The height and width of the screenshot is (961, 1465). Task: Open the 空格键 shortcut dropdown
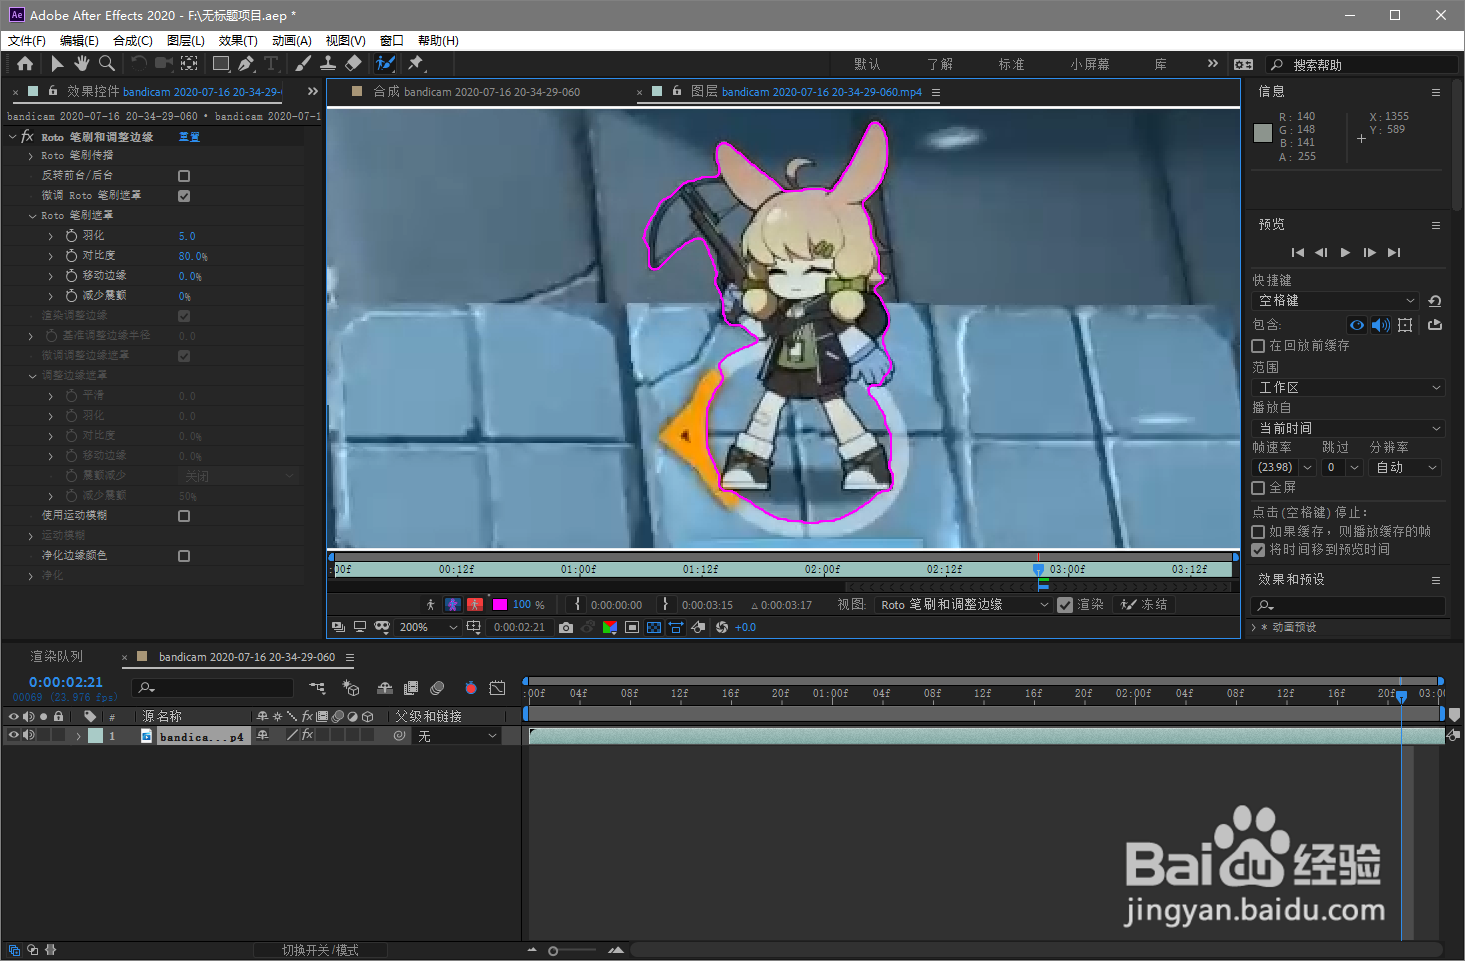pyautogui.click(x=1336, y=300)
